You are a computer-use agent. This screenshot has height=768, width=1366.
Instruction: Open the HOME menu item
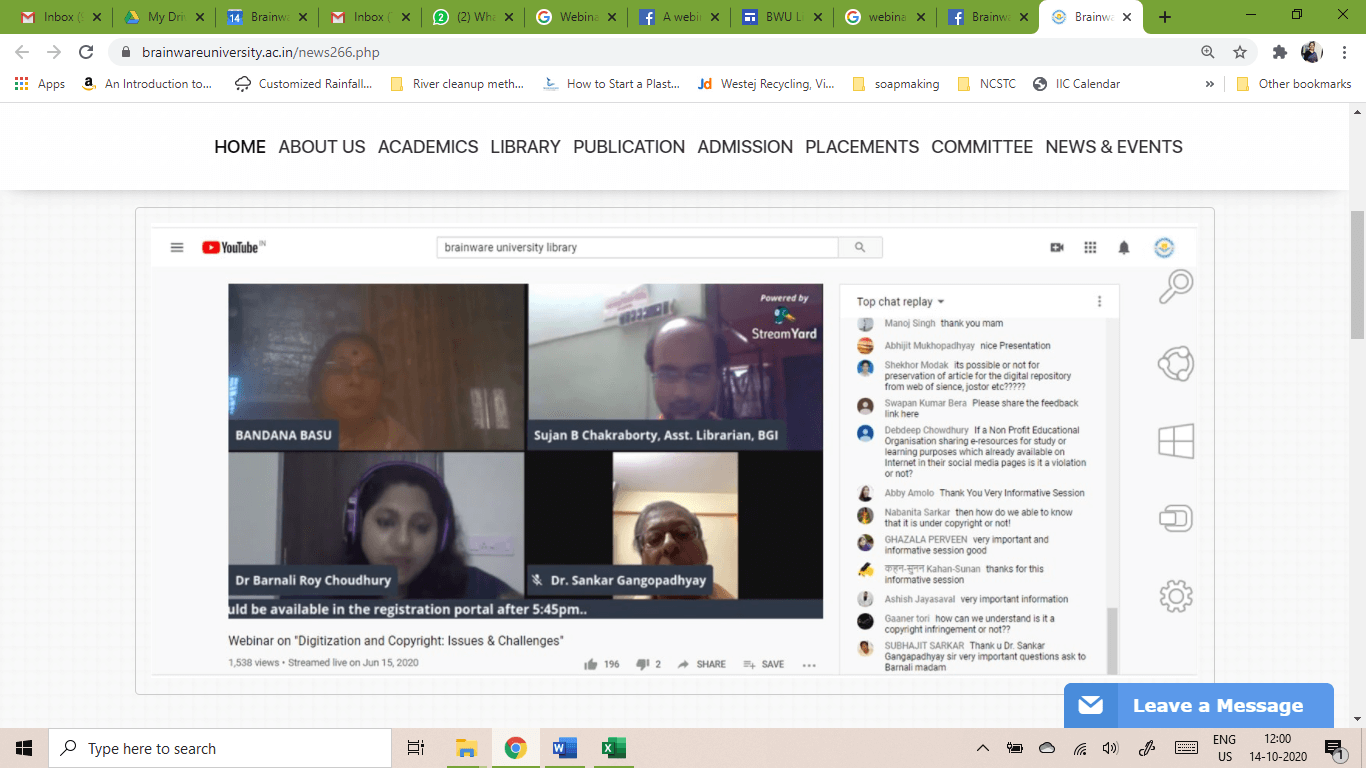pyautogui.click(x=240, y=147)
